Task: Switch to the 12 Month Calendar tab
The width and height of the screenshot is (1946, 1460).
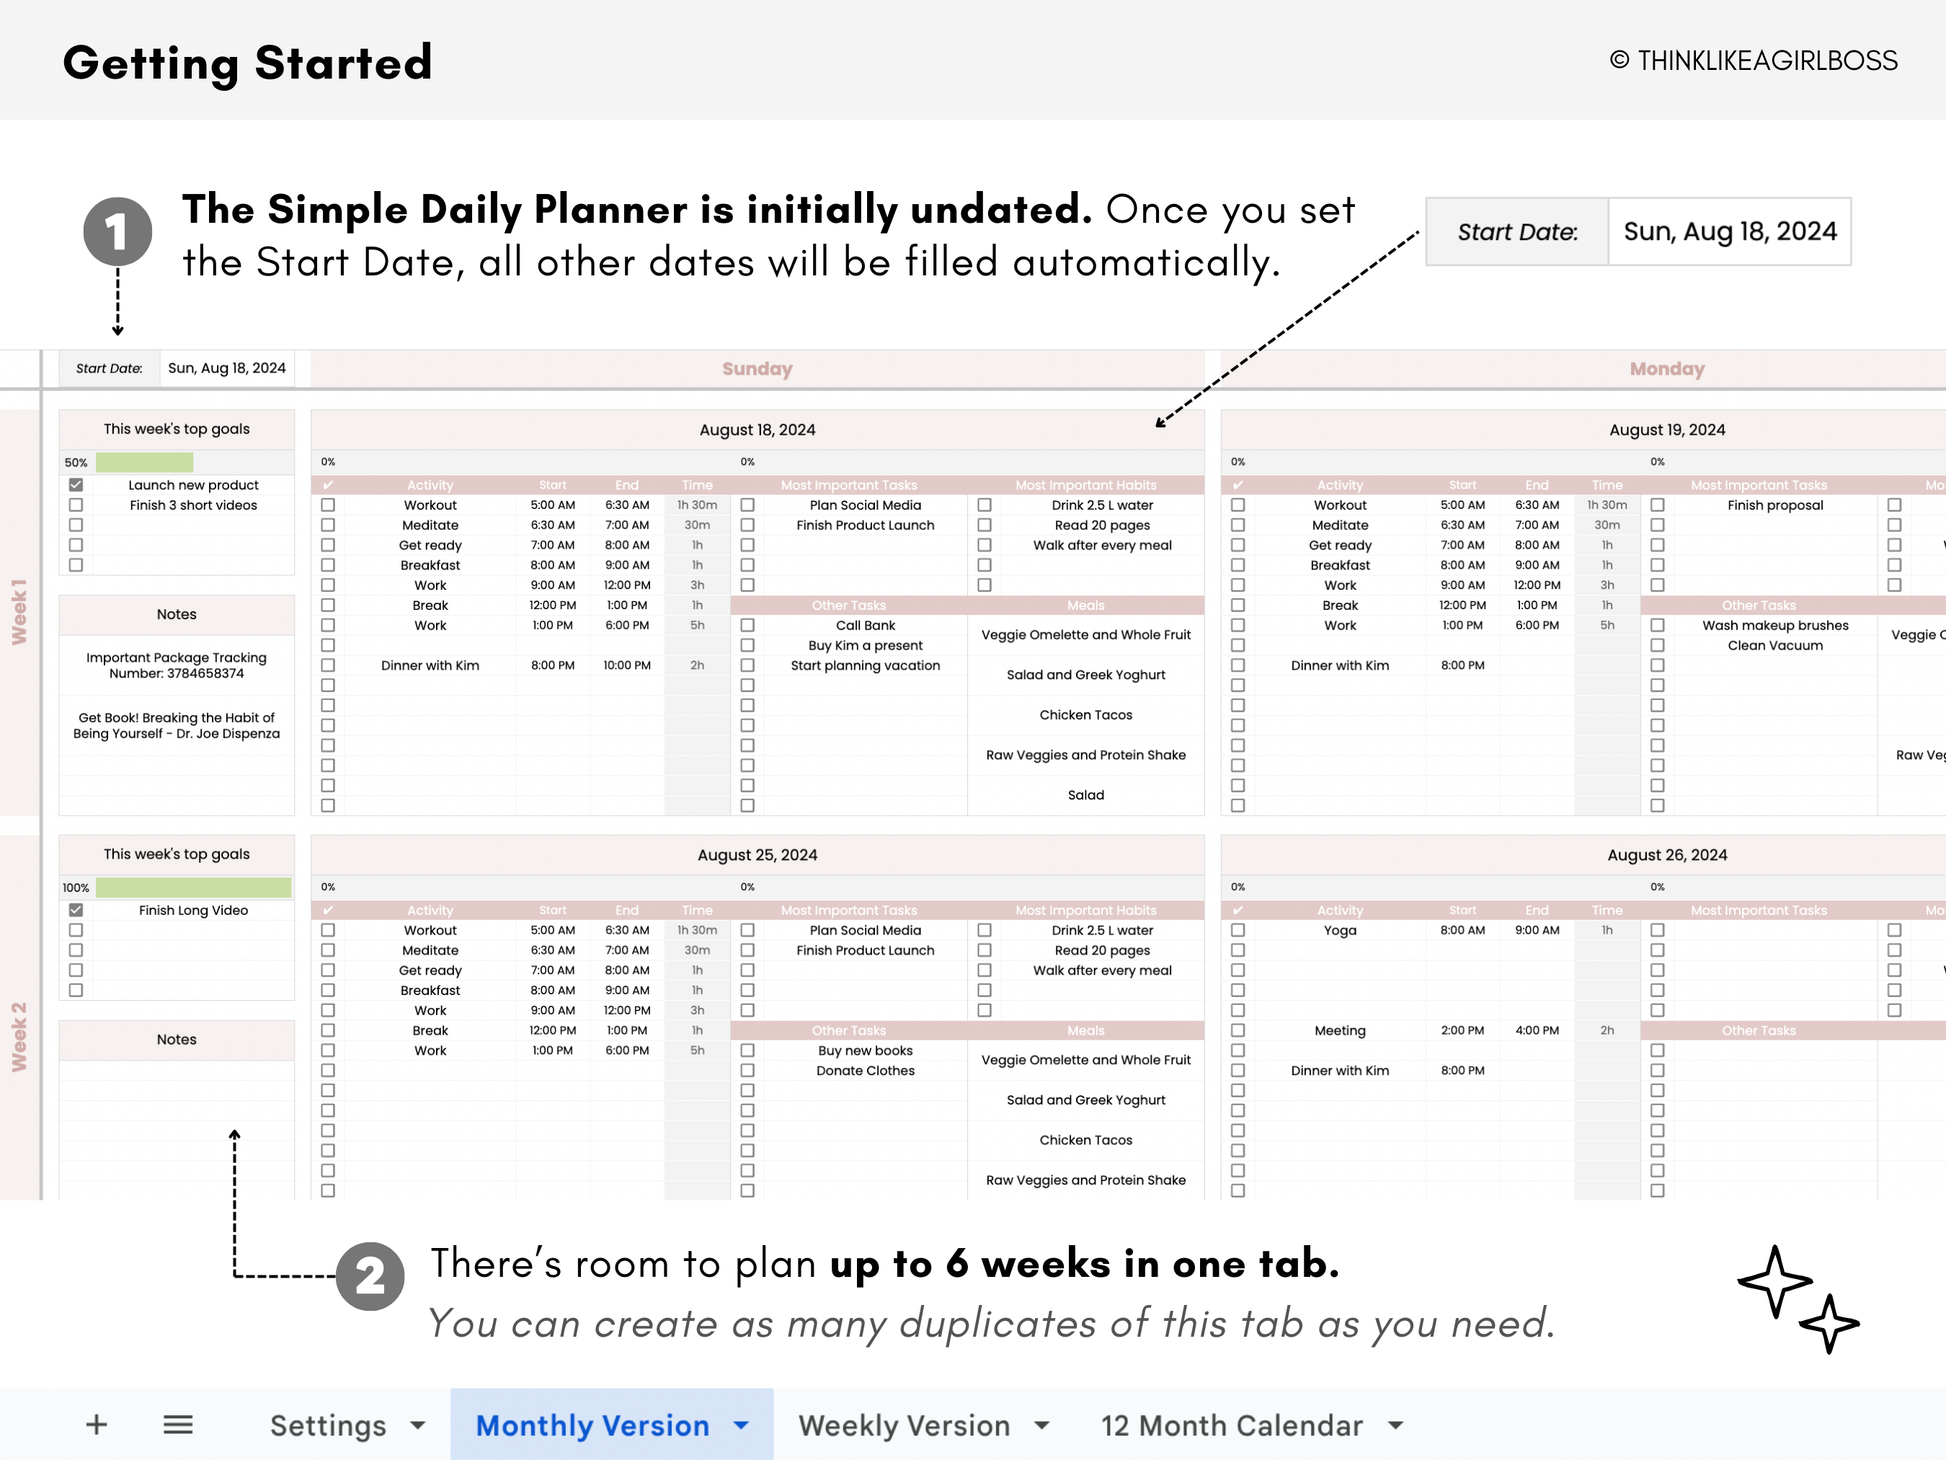Action: 1232,1425
